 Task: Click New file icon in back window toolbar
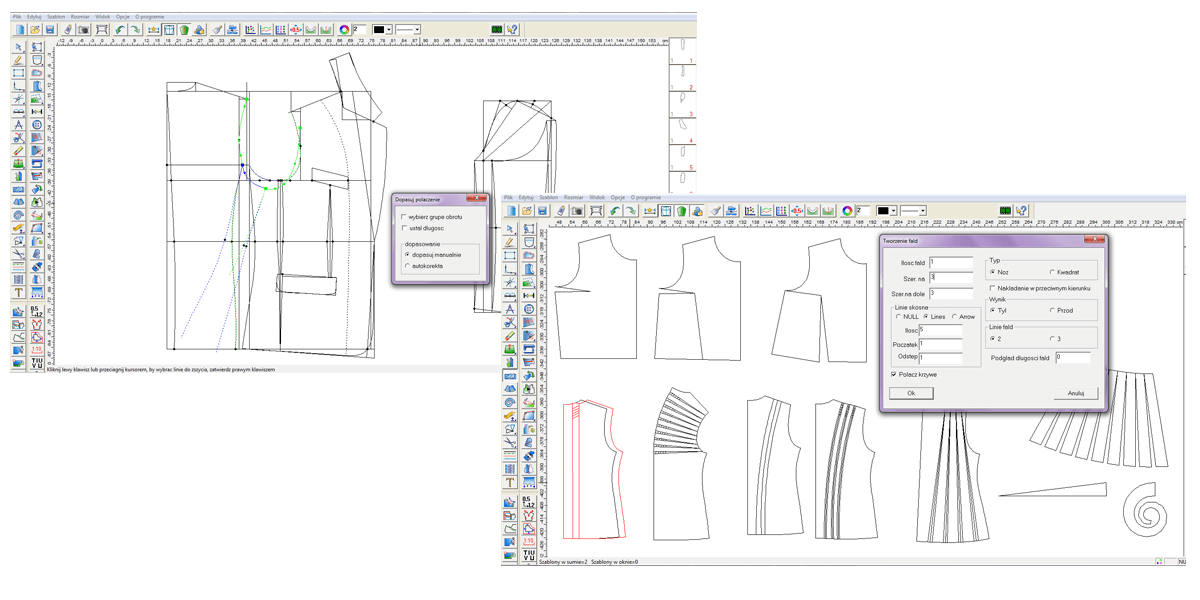[x=19, y=30]
